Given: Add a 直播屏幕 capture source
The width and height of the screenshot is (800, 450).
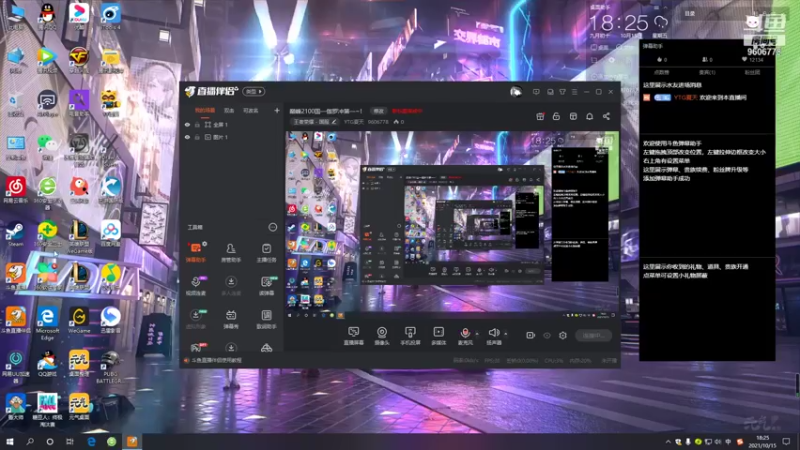Looking at the screenshot, I should coord(353,336).
